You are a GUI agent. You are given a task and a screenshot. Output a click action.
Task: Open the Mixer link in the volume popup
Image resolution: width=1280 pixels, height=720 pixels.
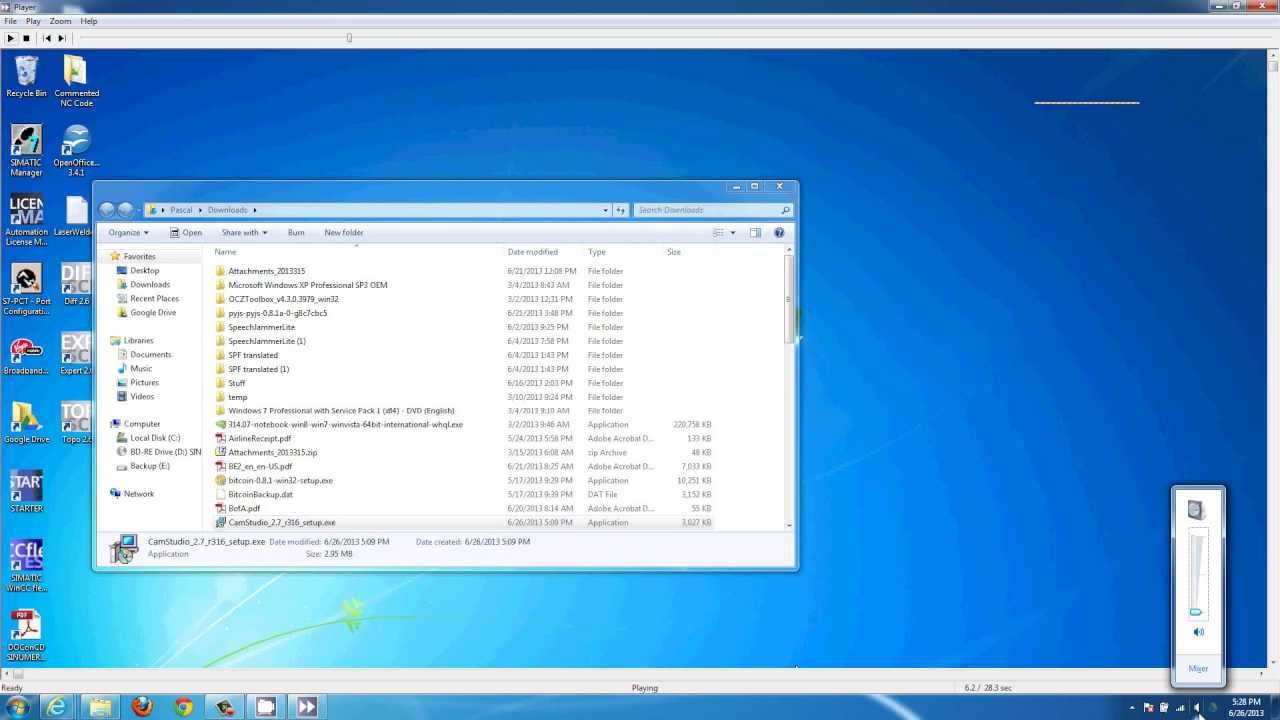pos(1197,668)
